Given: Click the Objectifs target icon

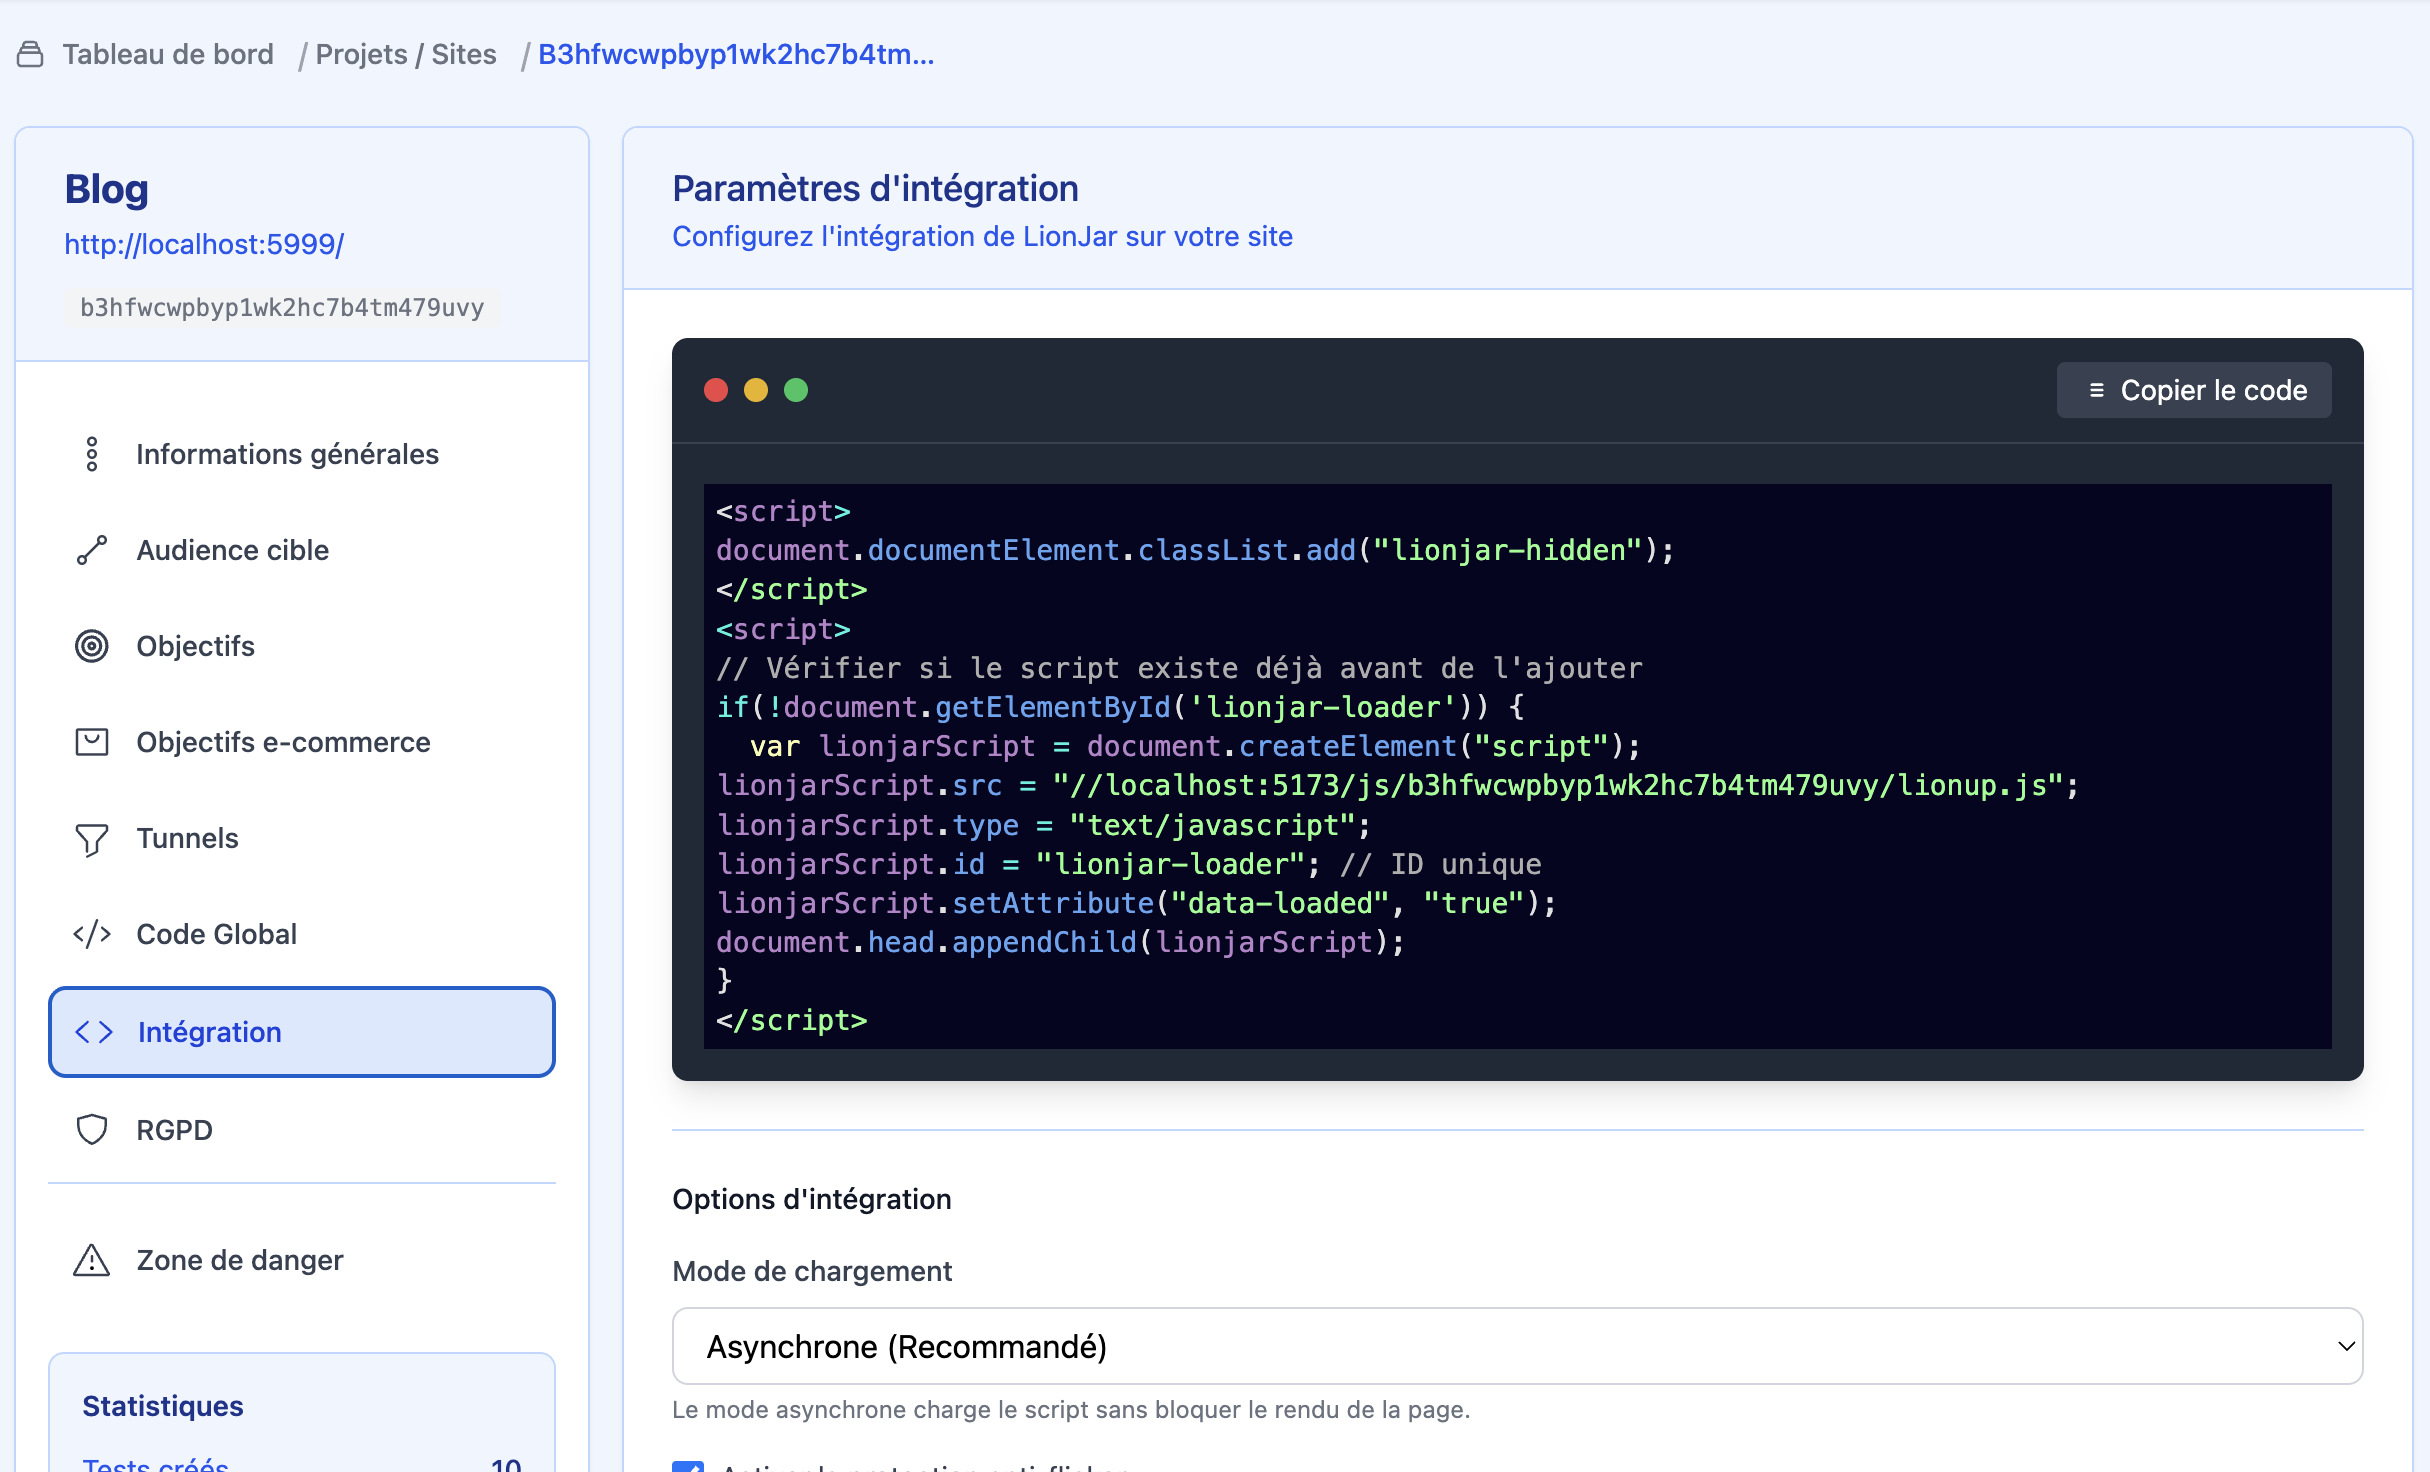Looking at the screenshot, I should [92, 646].
